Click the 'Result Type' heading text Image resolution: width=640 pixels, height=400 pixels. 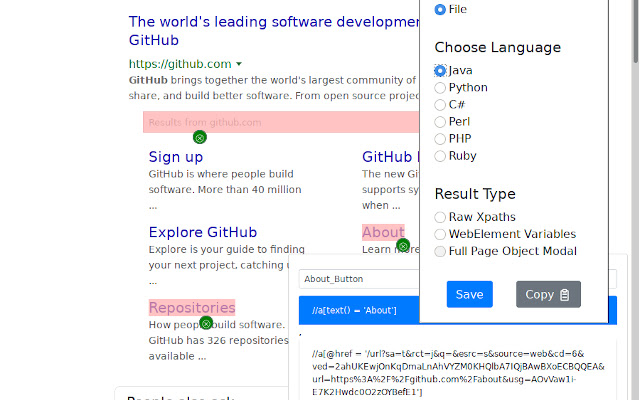pyautogui.click(x=475, y=194)
